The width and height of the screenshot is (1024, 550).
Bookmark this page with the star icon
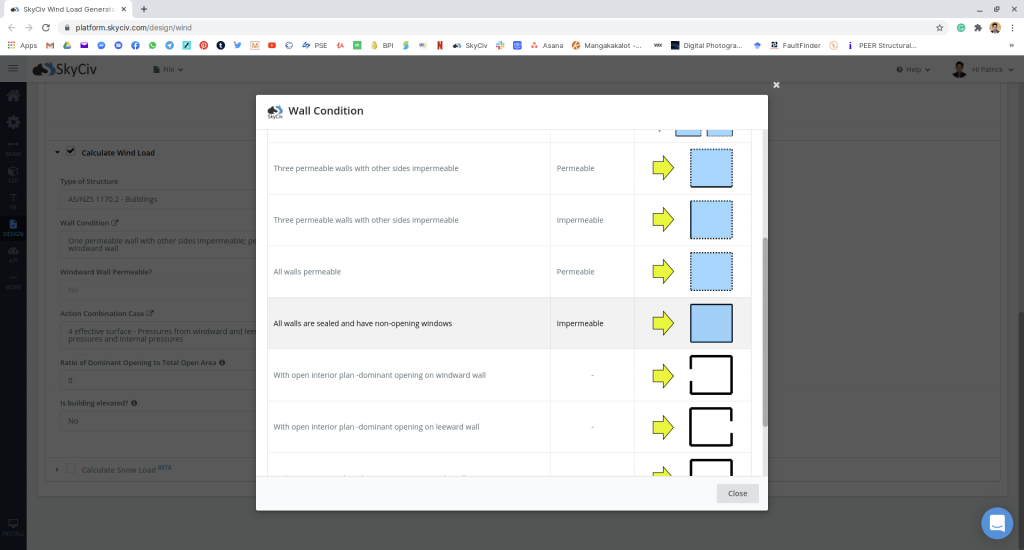coord(939,27)
